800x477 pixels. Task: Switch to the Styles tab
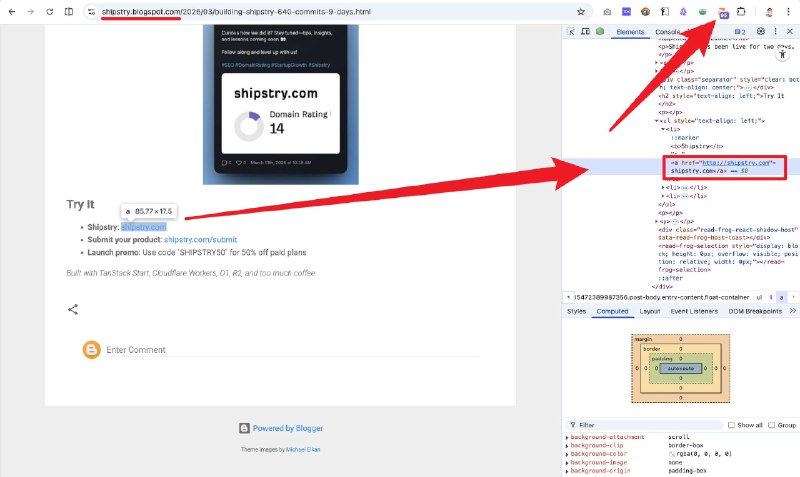[576, 311]
